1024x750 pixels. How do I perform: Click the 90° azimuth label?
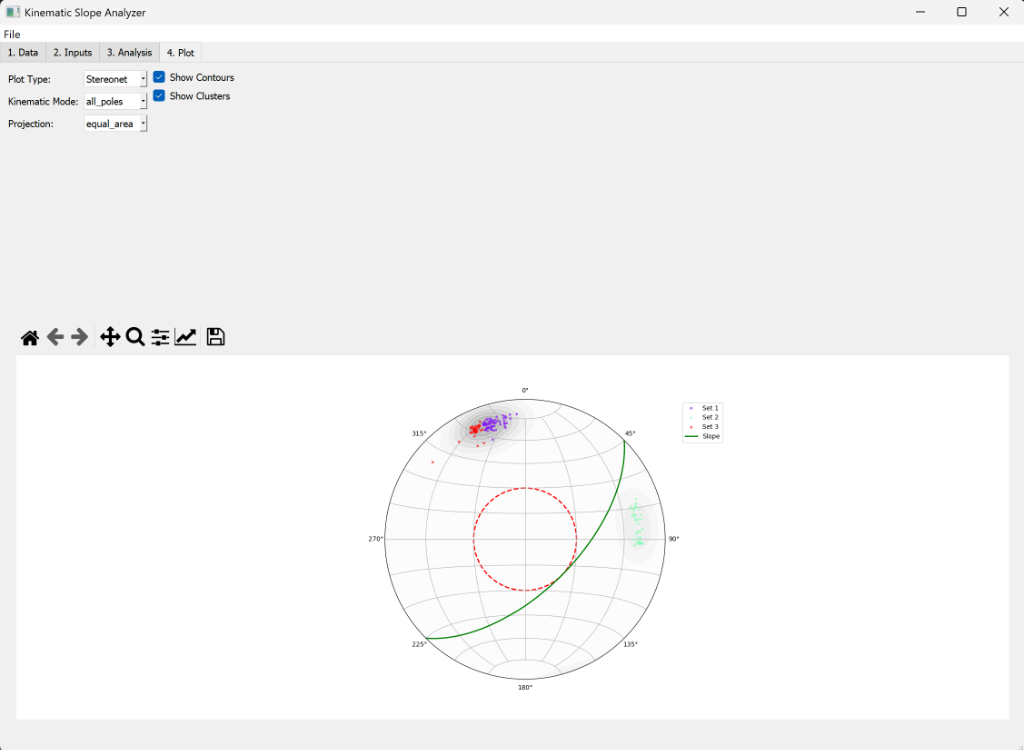tap(673, 539)
